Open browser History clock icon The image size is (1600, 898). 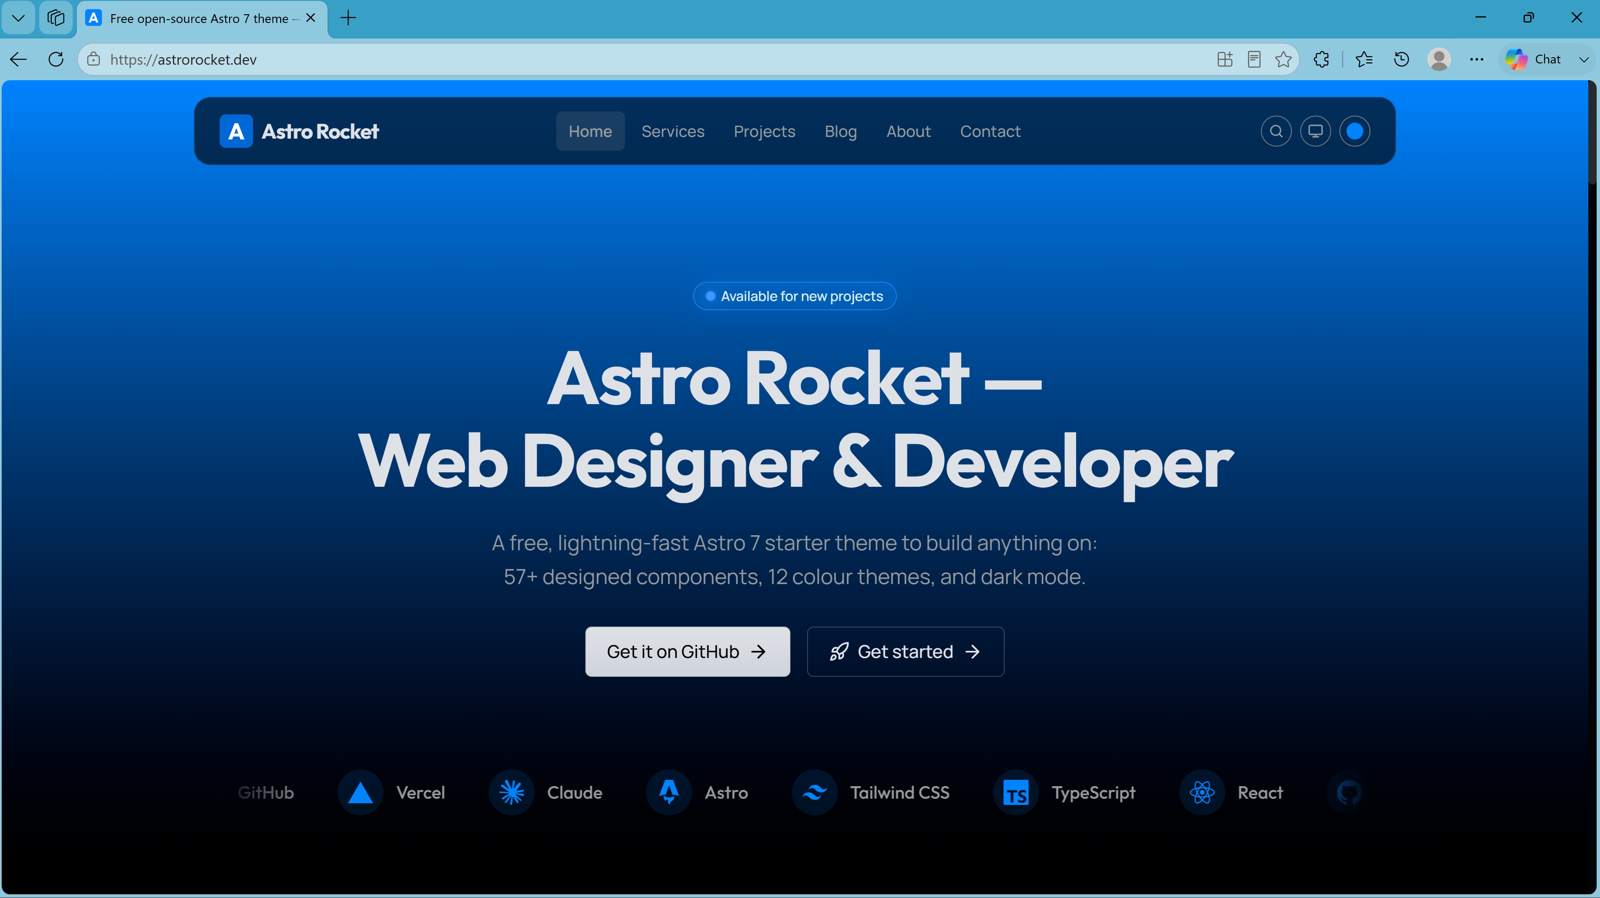[1402, 59]
